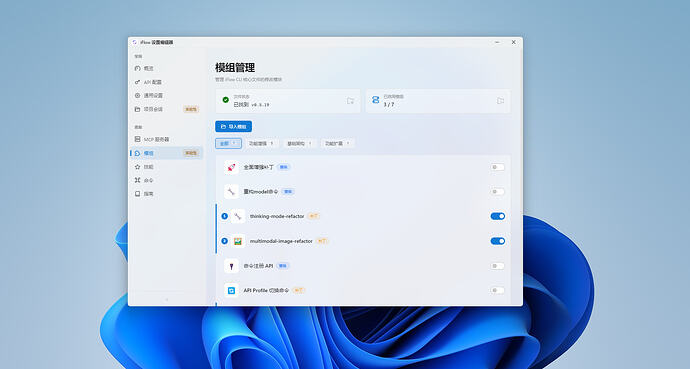Click the blue import module button
This screenshot has height=369, width=690.
(234, 127)
